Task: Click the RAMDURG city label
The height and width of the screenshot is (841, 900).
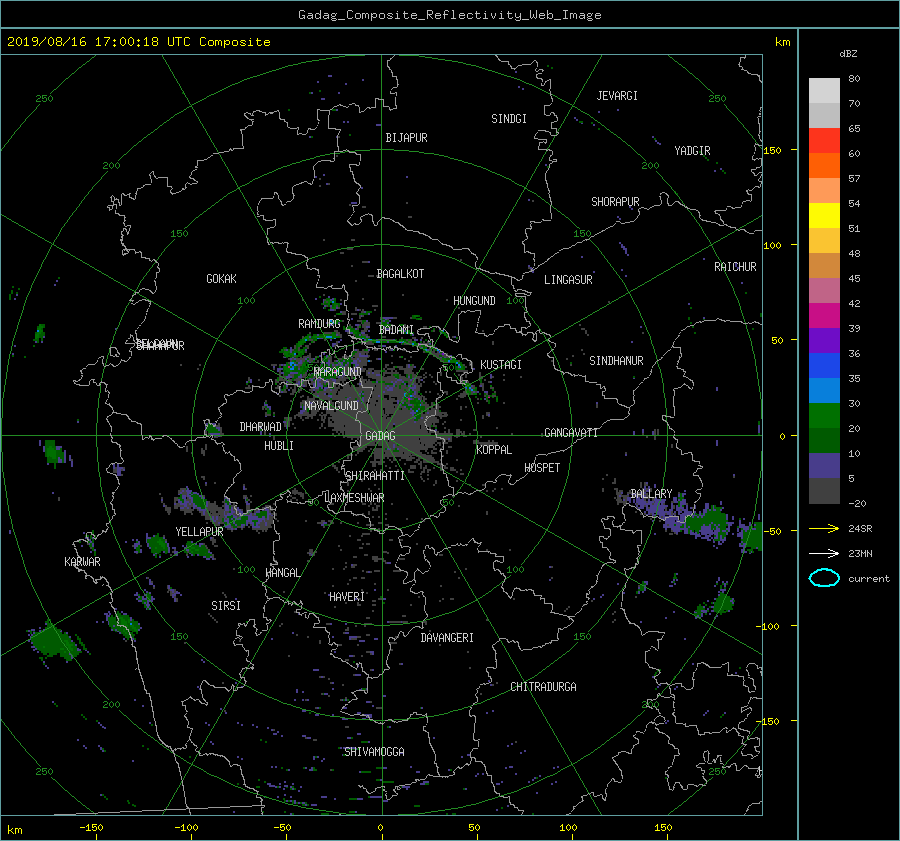Action: pyautogui.click(x=319, y=324)
